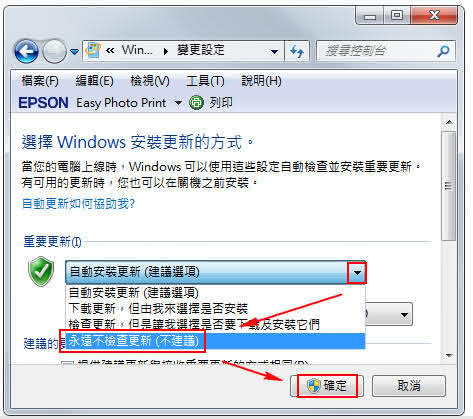Image resolution: width=473 pixels, height=419 pixels.
Task: Expand the Easy Photo Print dropdown arrow
Action: point(179,103)
